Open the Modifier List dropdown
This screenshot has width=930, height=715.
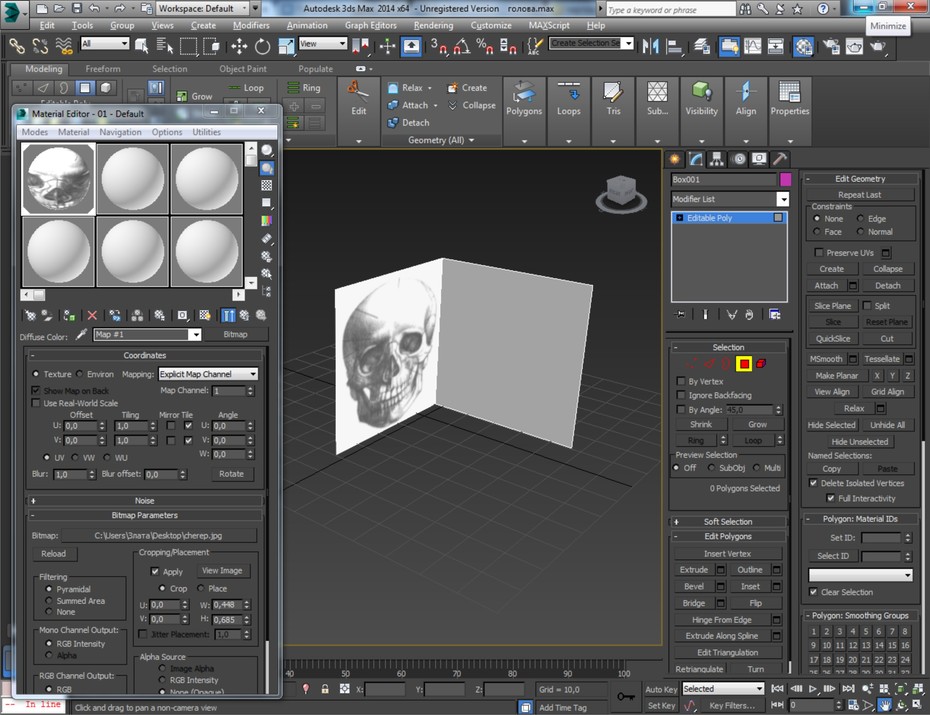783,199
